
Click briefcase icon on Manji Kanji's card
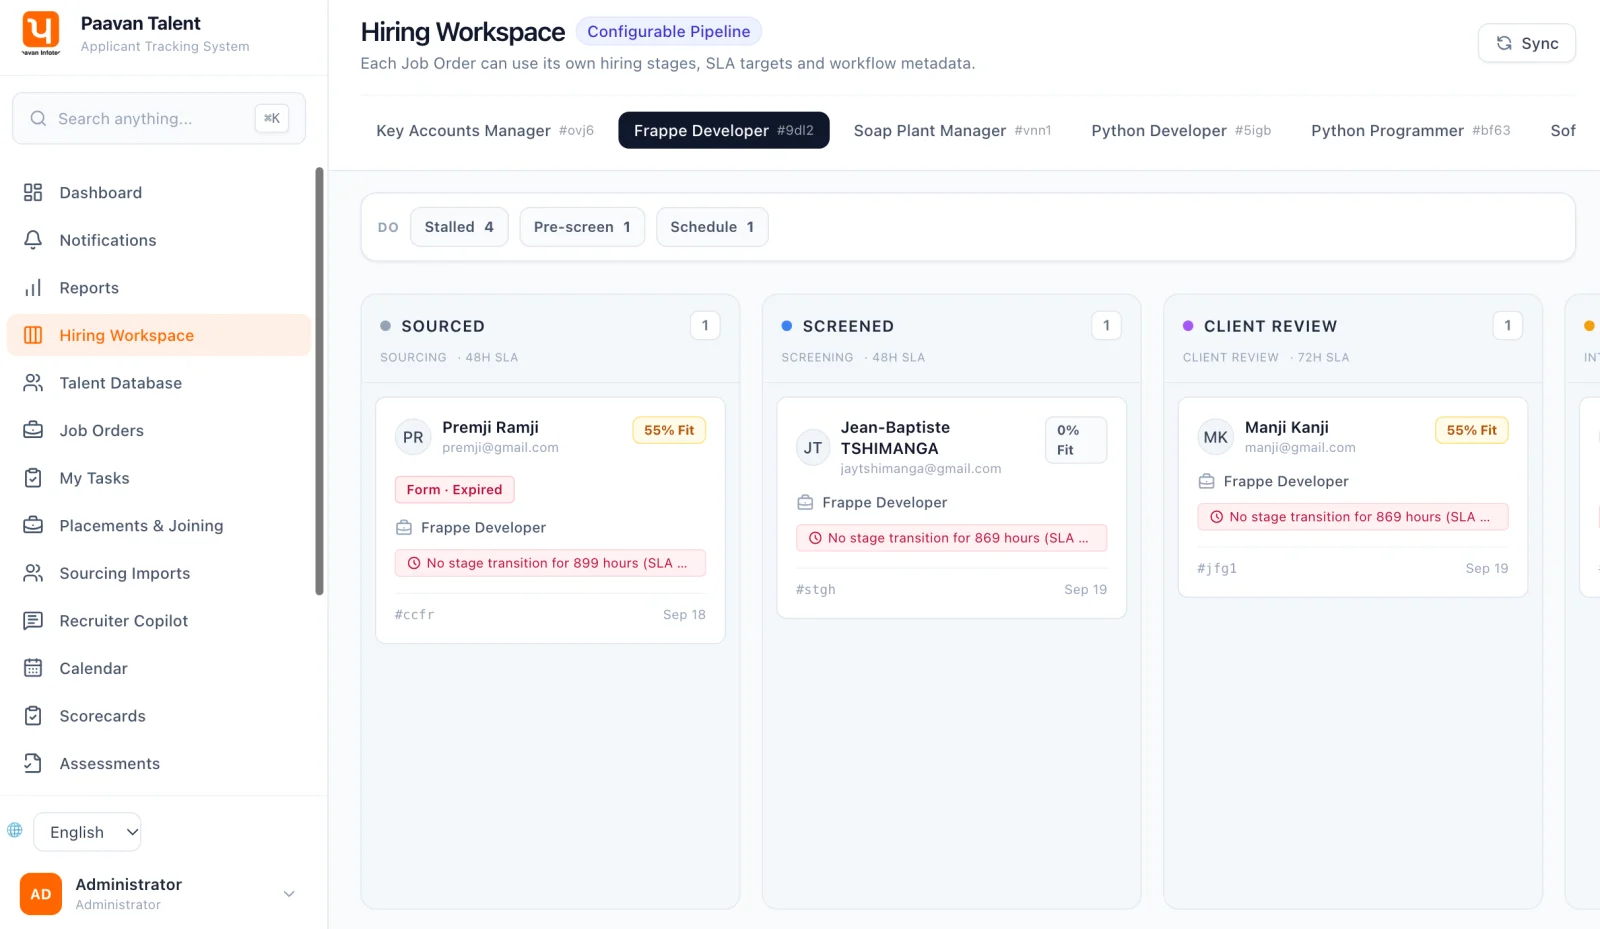coord(1206,481)
